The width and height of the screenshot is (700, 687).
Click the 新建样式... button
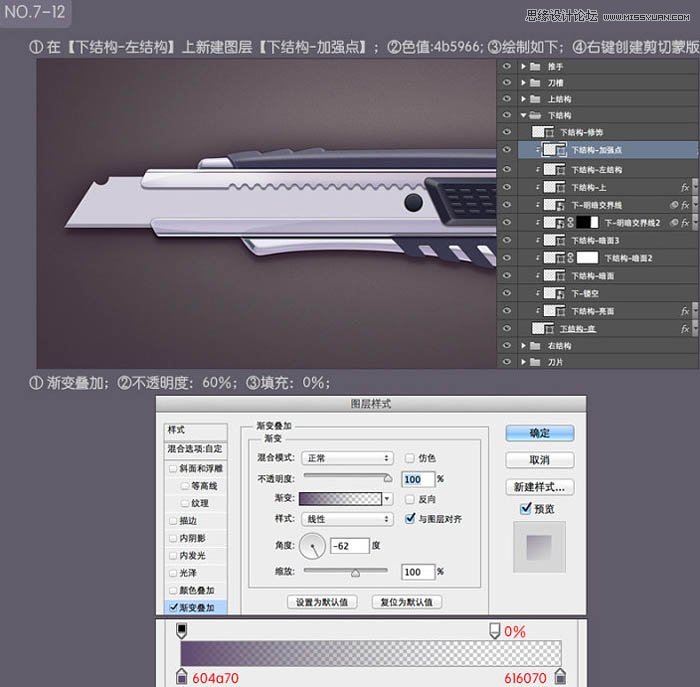pyautogui.click(x=540, y=487)
